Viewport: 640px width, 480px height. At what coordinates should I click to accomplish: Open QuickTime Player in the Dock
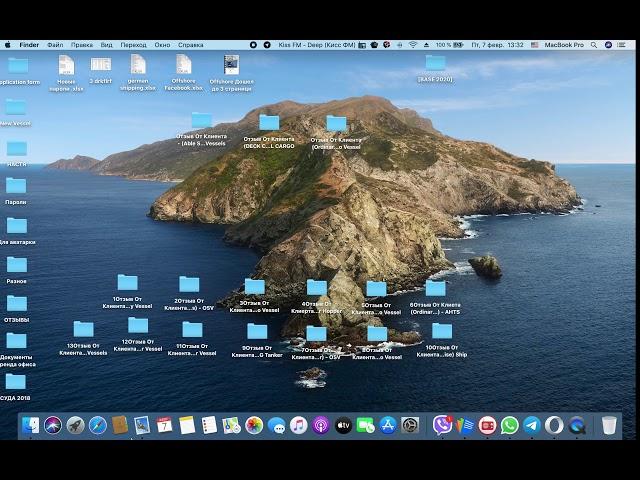click(x=577, y=425)
